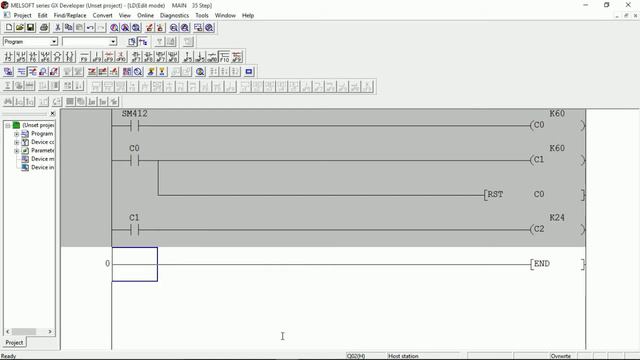The image size is (640, 360).
Task: Click the F9 horizontal line icon
Action: [84, 57]
